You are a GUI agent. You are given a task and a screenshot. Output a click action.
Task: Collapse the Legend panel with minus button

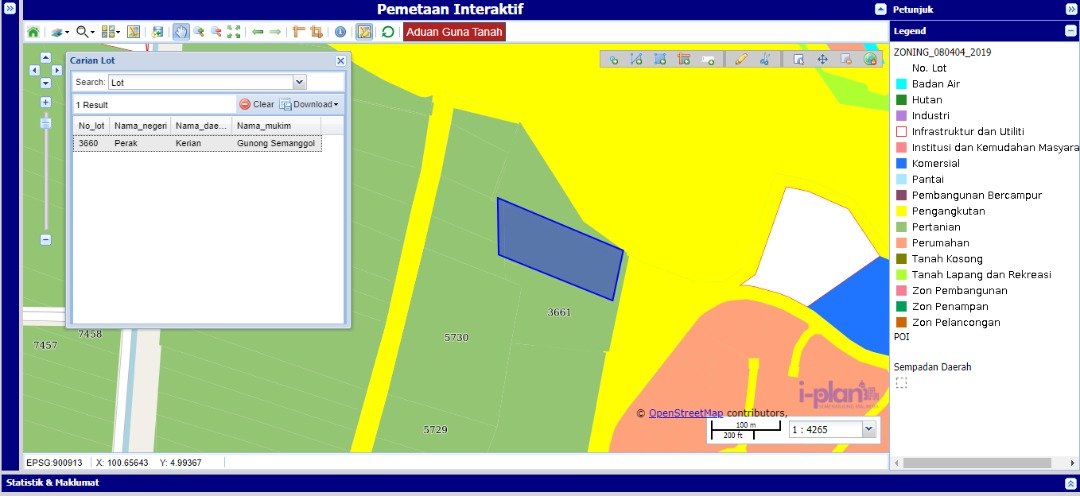pyautogui.click(x=1070, y=31)
